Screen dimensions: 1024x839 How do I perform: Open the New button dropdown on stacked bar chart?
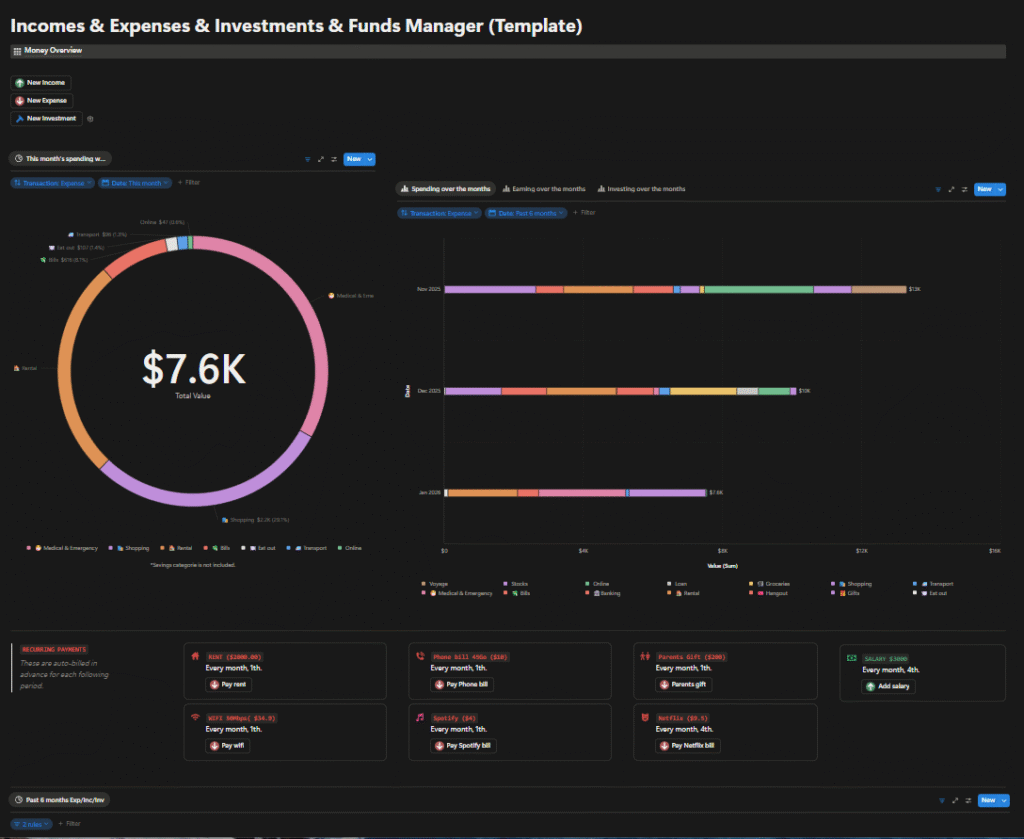coord(1001,190)
